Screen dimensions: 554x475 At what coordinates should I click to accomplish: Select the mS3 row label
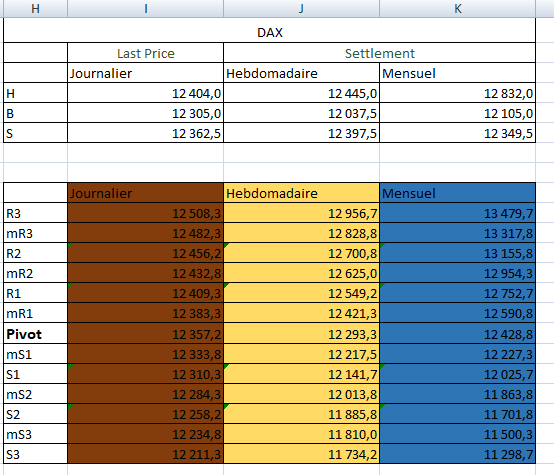pos(35,434)
